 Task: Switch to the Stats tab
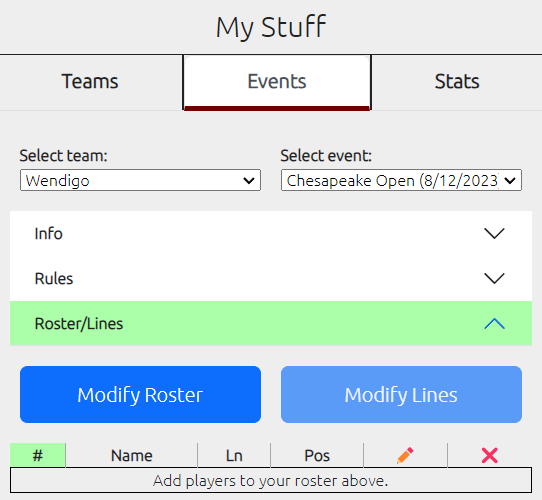coord(457,82)
